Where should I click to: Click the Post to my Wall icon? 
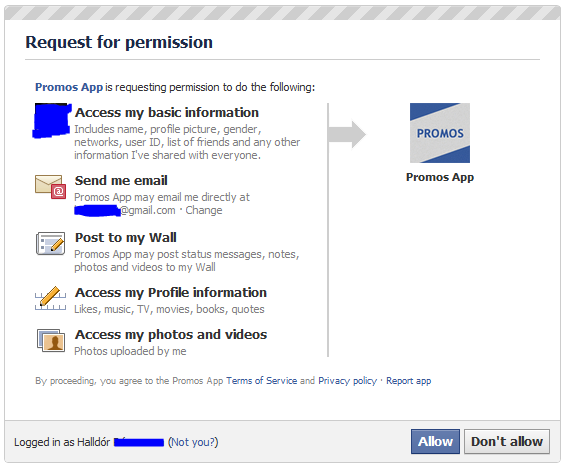tap(50, 244)
